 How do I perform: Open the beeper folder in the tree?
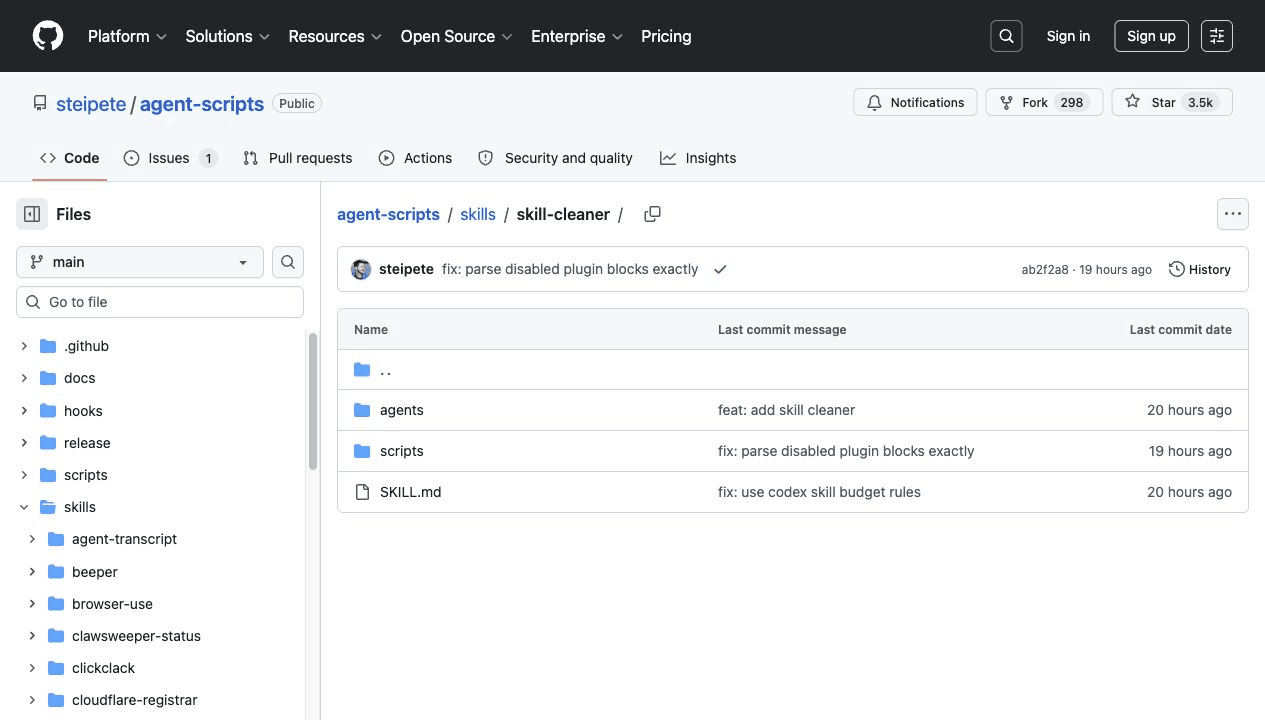[x=95, y=572]
